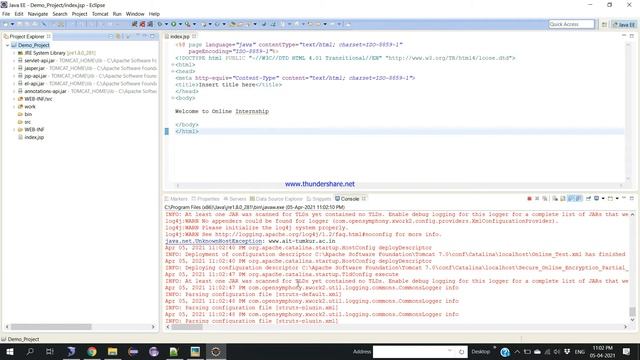Toggle Scroll Lock in Console toolbar
Viewport: 640px width, 360px height.
(563, 198)
